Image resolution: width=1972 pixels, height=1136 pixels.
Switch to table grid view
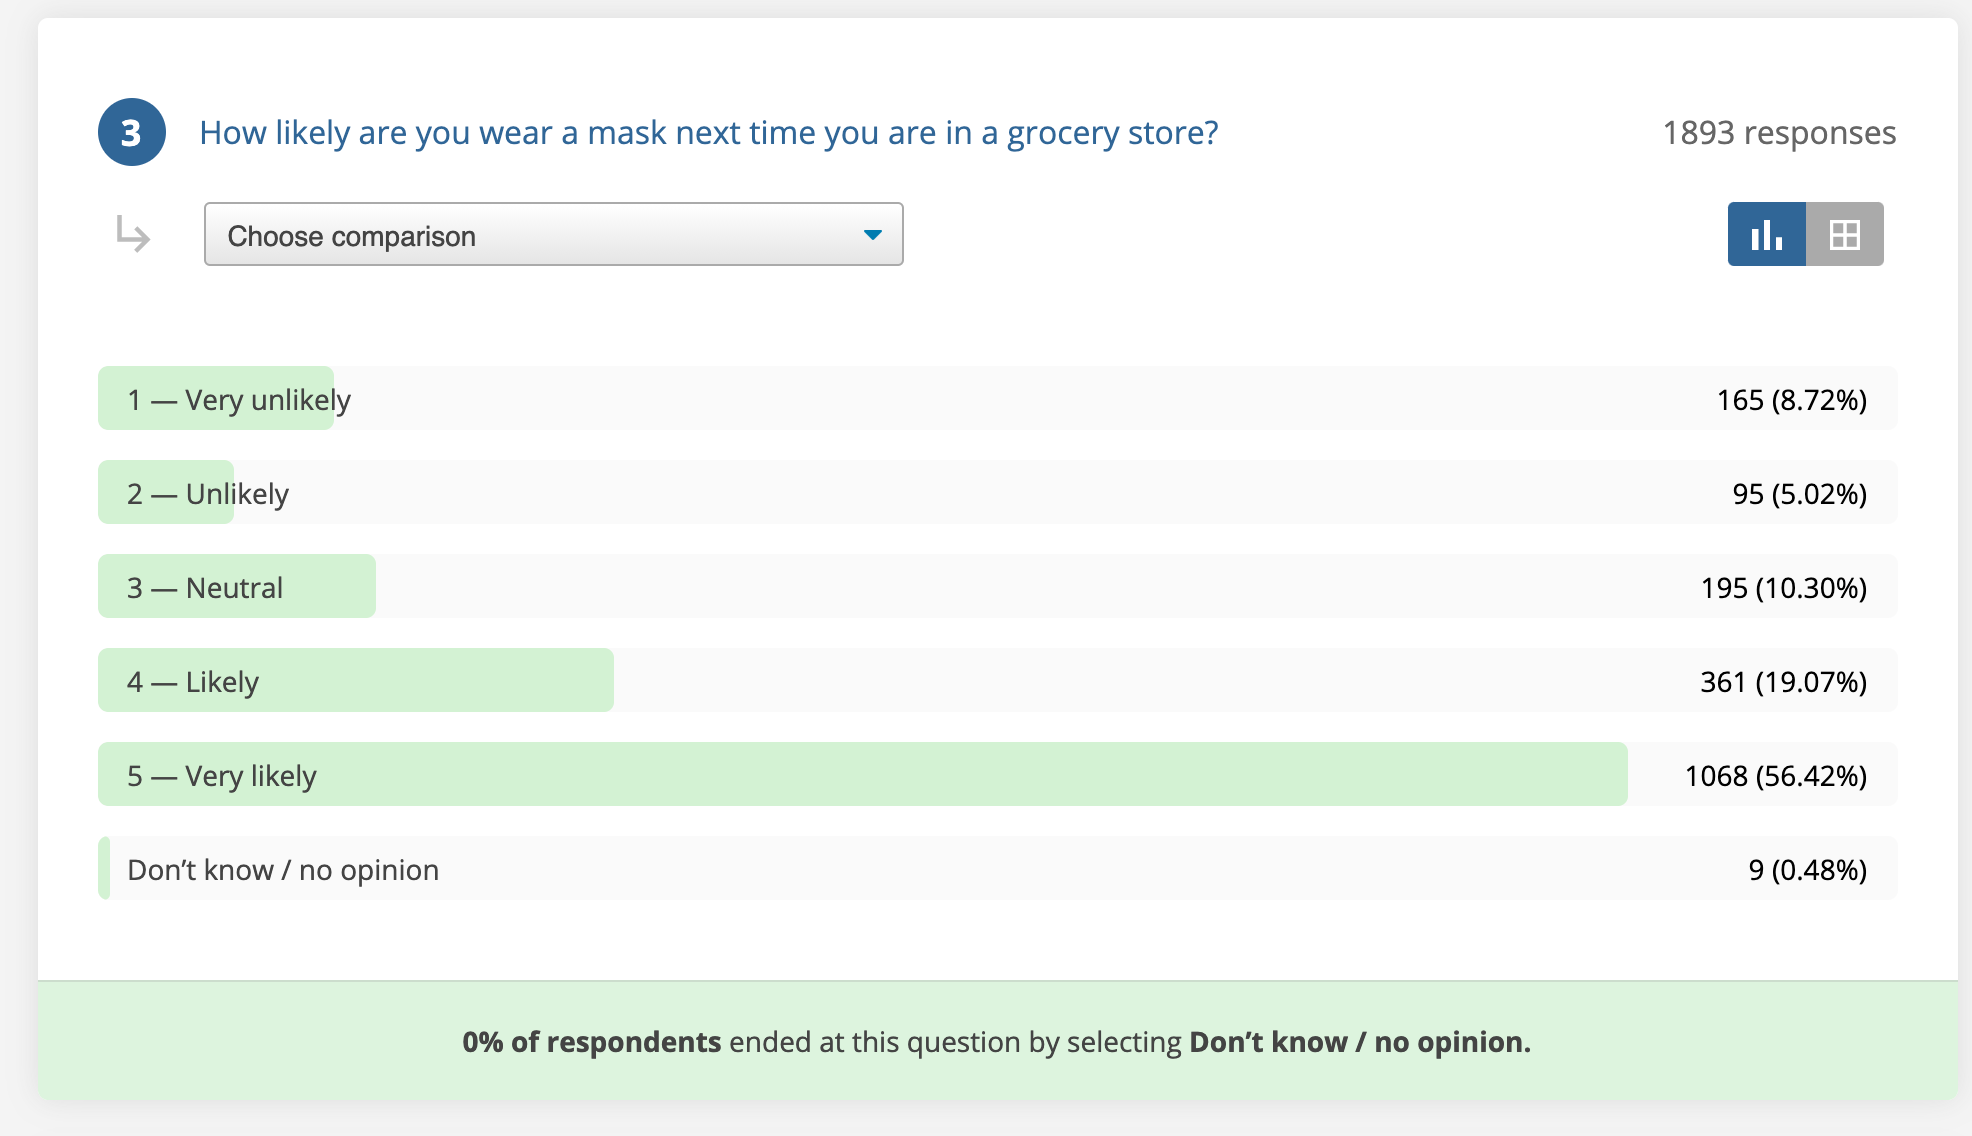point(1844,234)
